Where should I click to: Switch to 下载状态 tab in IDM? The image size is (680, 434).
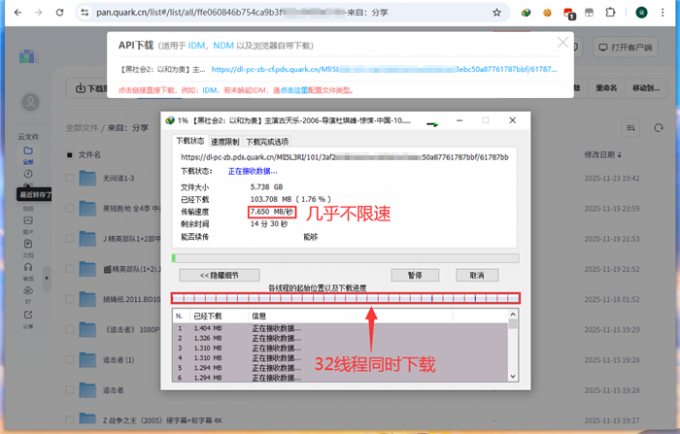click(x=190, y=141)
